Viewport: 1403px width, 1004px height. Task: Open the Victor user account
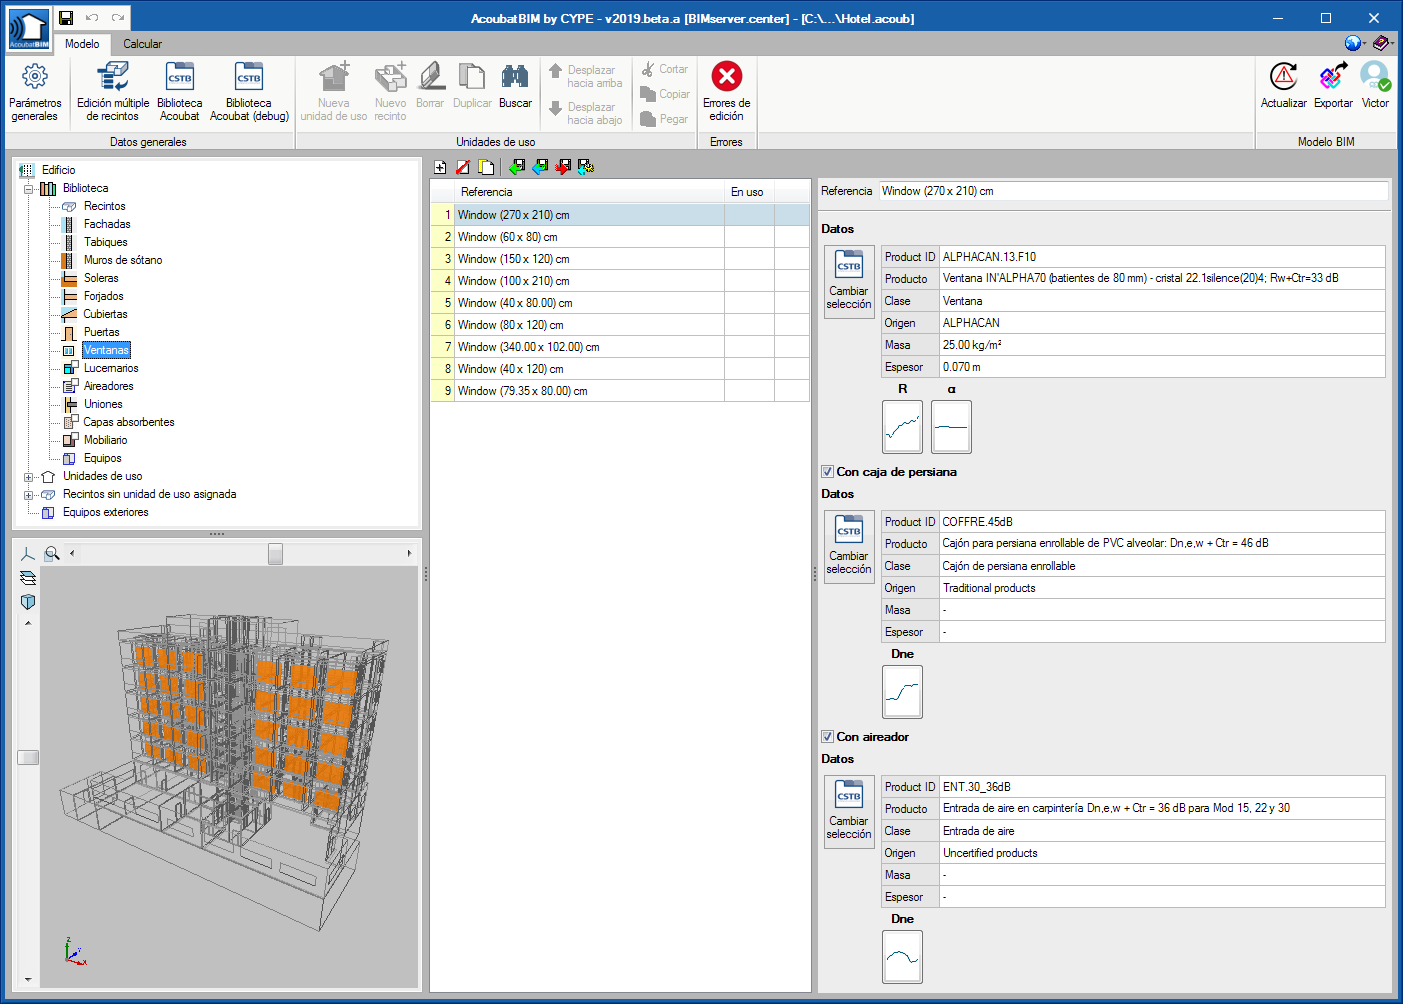tap(1375, 86)
